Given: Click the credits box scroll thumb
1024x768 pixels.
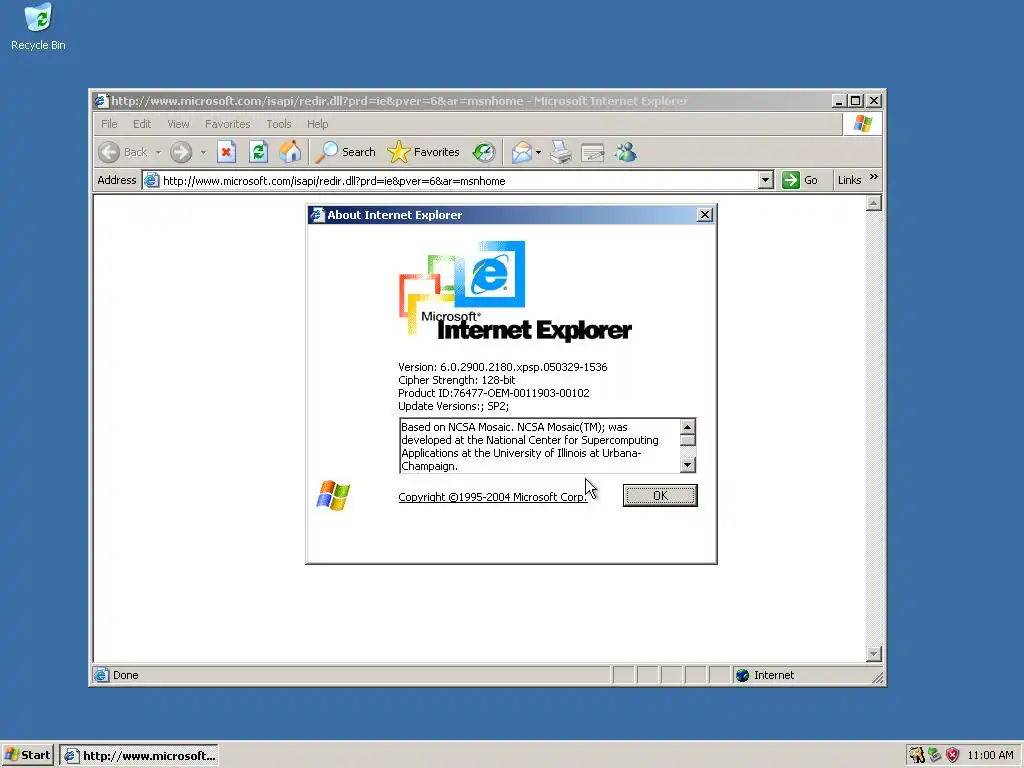Looking at the screenshot, I should (x=687, y=440).
